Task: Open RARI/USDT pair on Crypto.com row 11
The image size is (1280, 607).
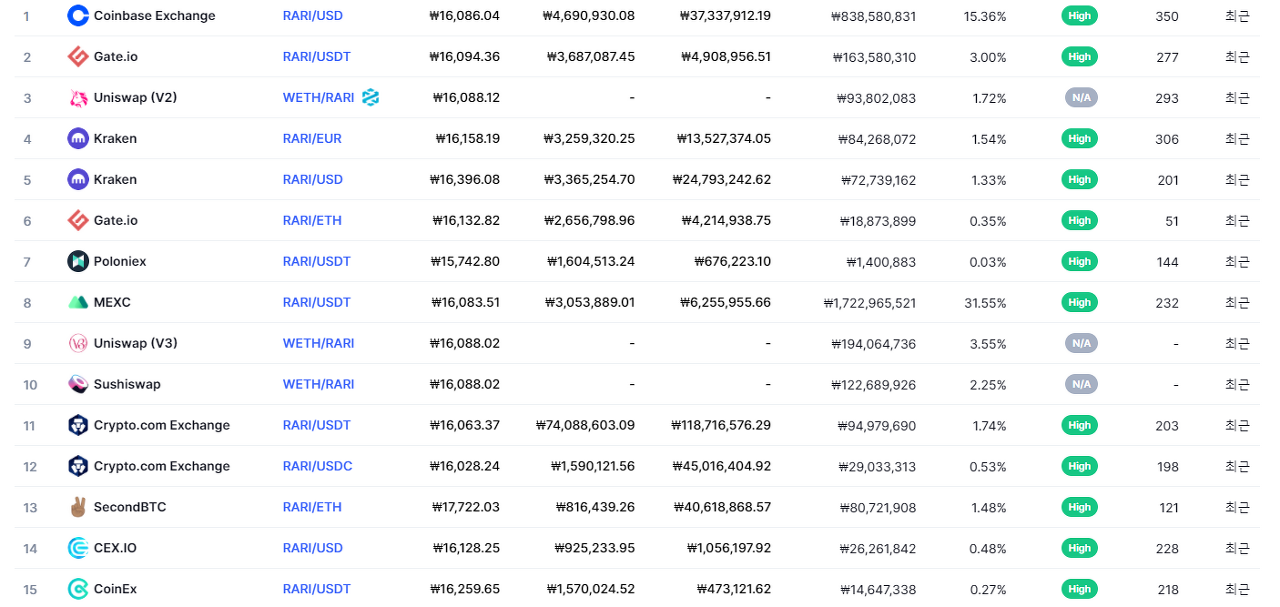Action: [317, 426]
